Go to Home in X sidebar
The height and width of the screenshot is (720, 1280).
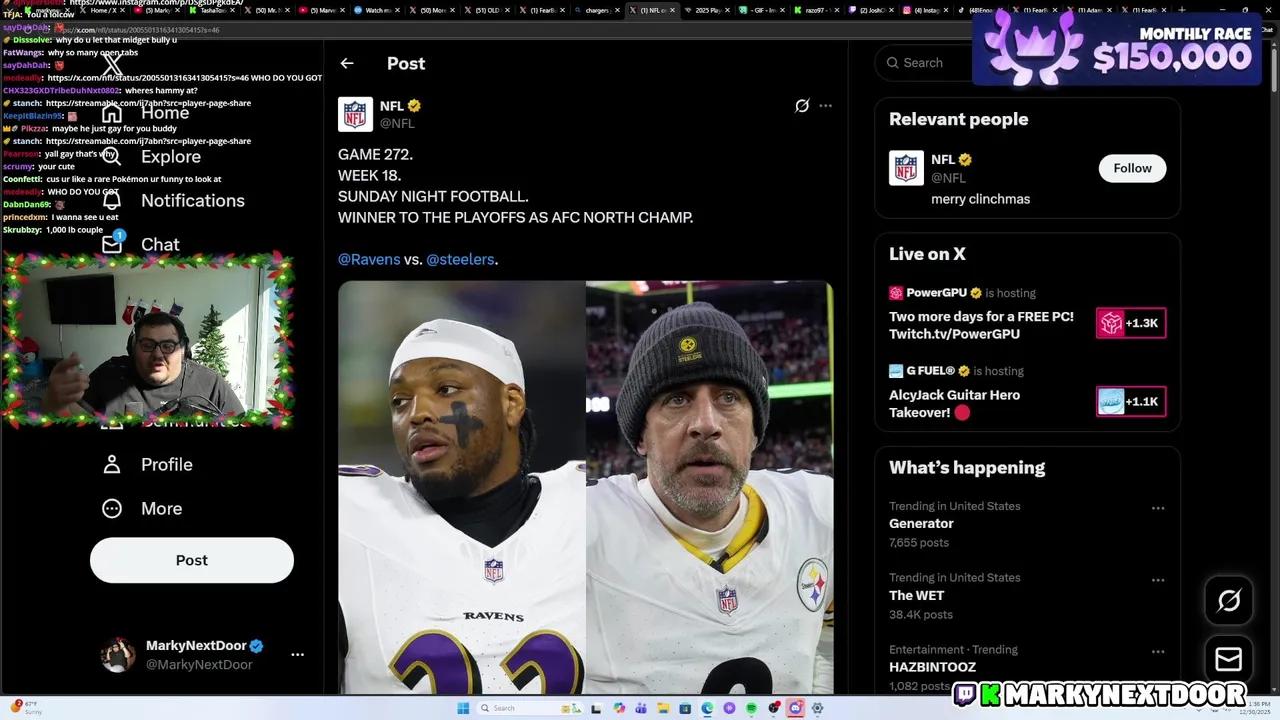(x=165, y=113)
